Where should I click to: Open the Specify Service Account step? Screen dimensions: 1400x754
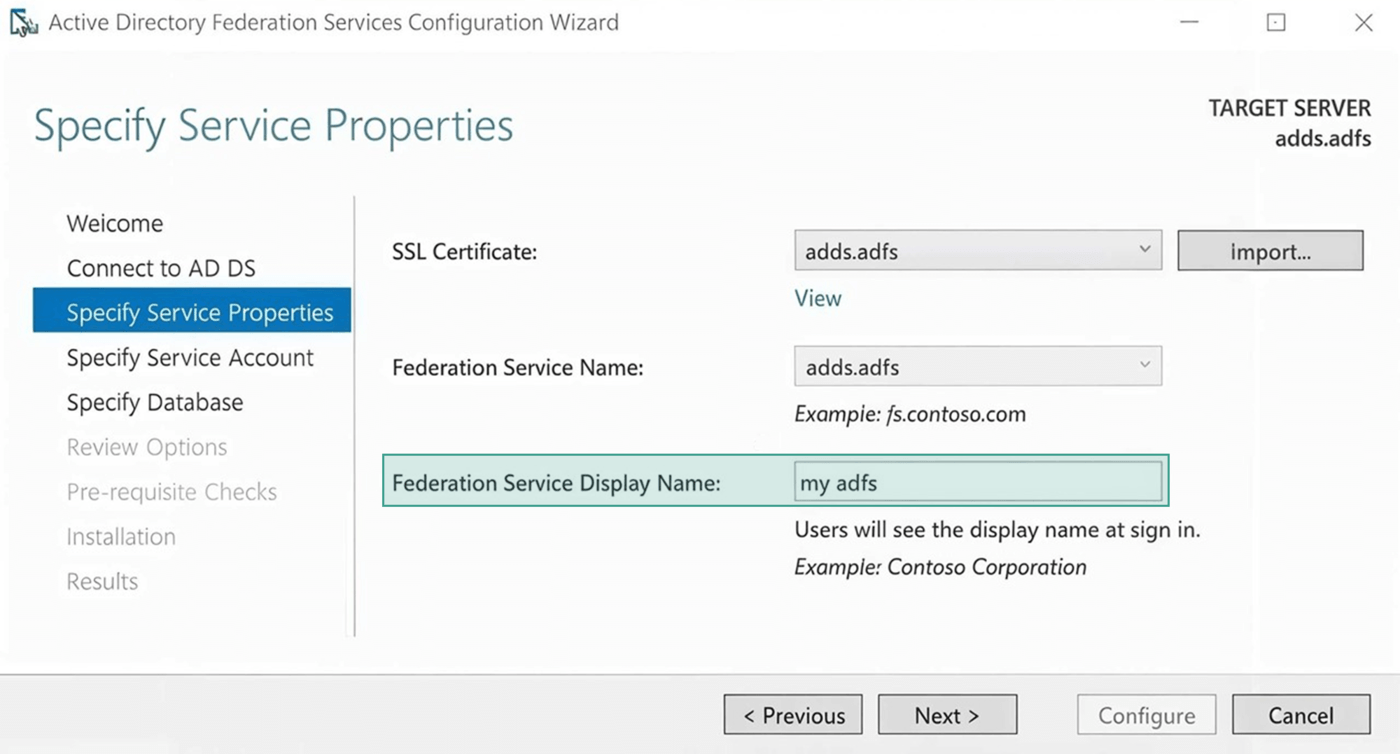(x=190, y=358)
